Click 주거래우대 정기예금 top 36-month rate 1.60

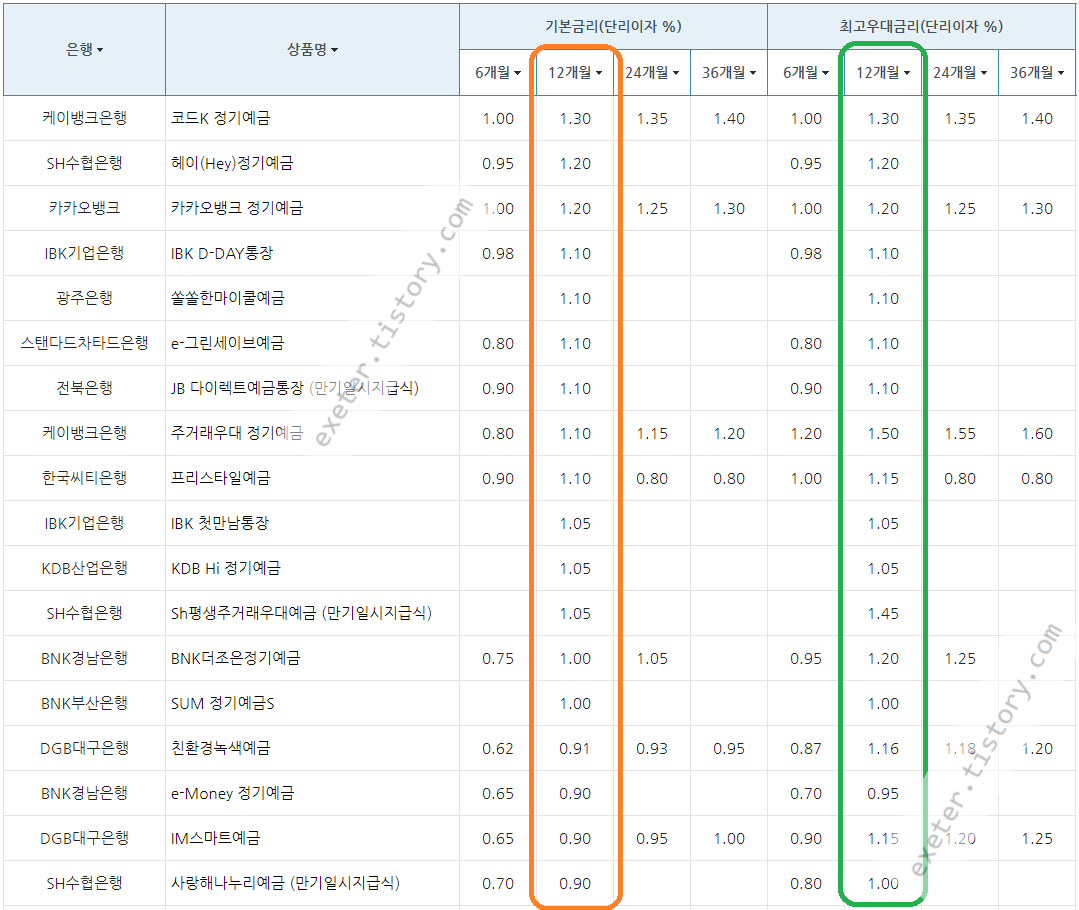tap(1037, 433)
